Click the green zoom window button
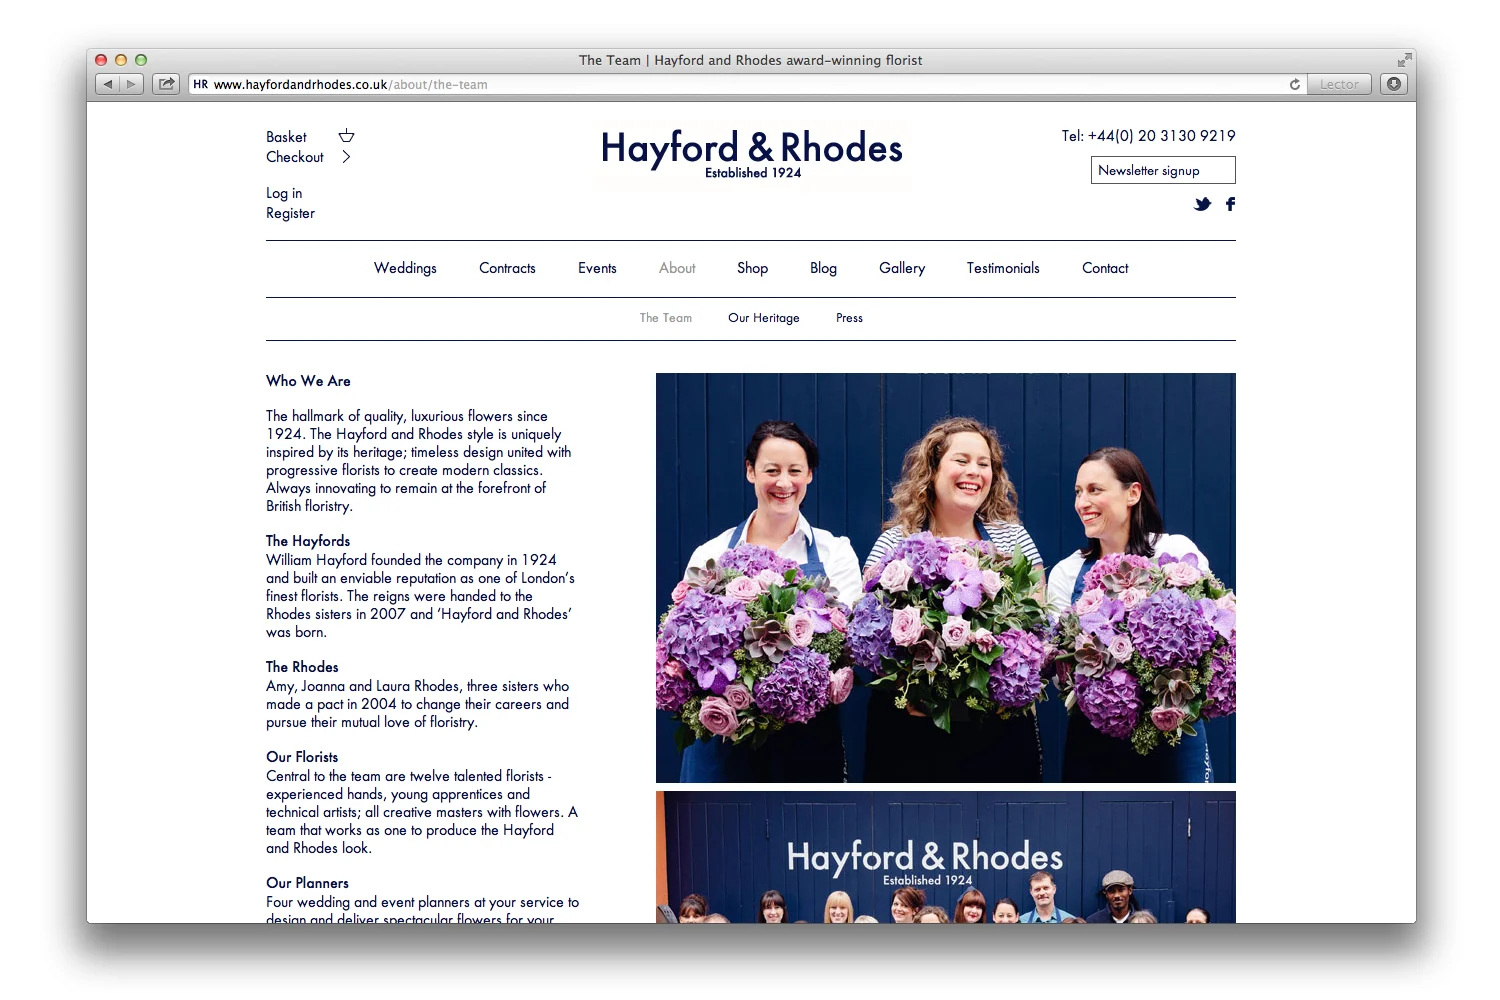1500x1000 pixels. [141, 60]
